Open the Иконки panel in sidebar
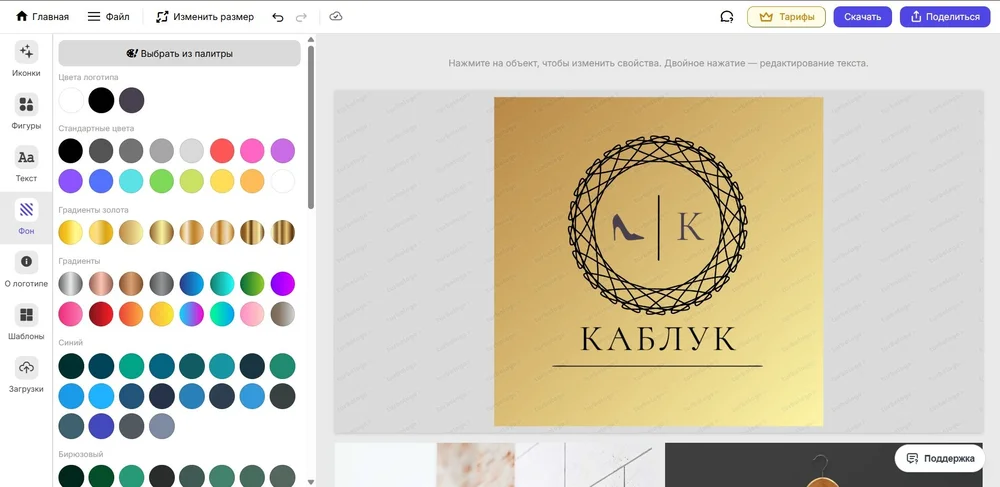This screenshot has width=1000, height=487. point(26,59)
